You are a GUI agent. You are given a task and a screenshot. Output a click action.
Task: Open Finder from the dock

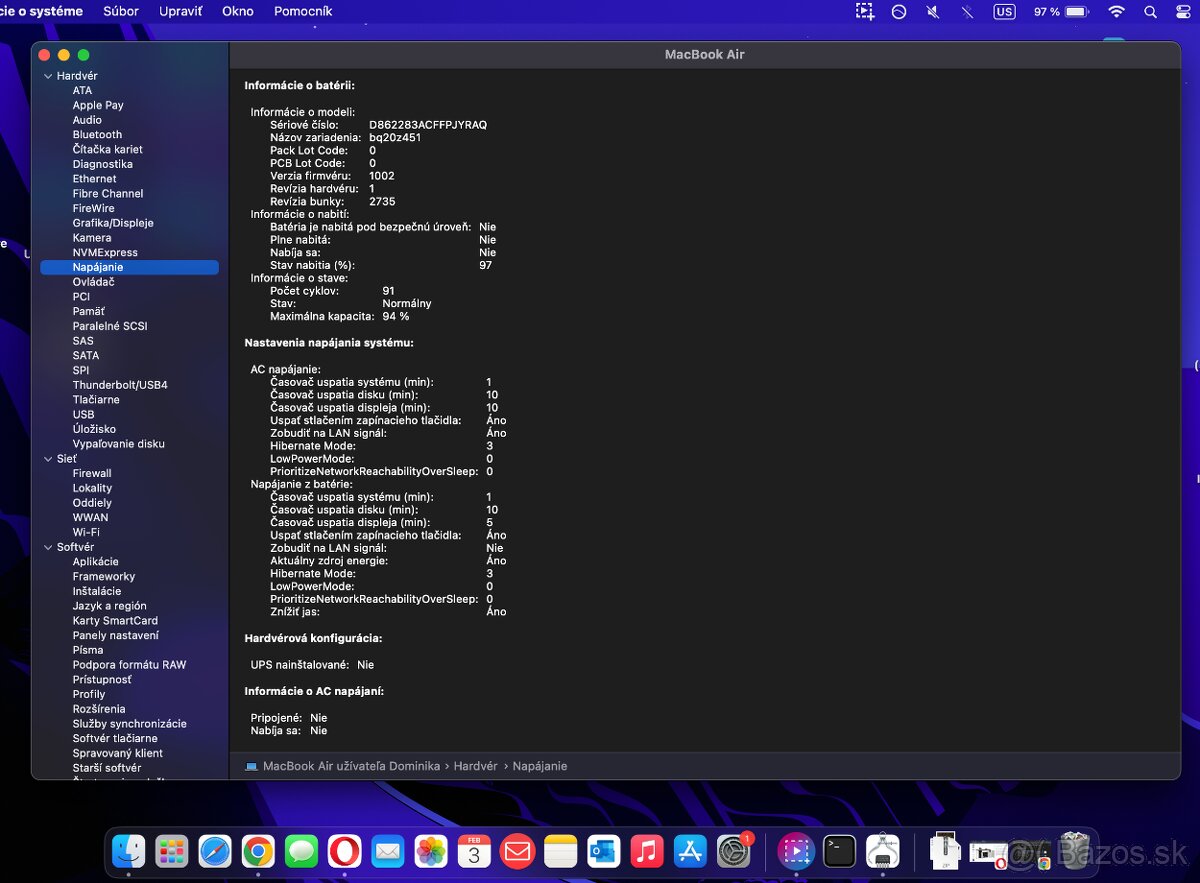tap(128, 851)
